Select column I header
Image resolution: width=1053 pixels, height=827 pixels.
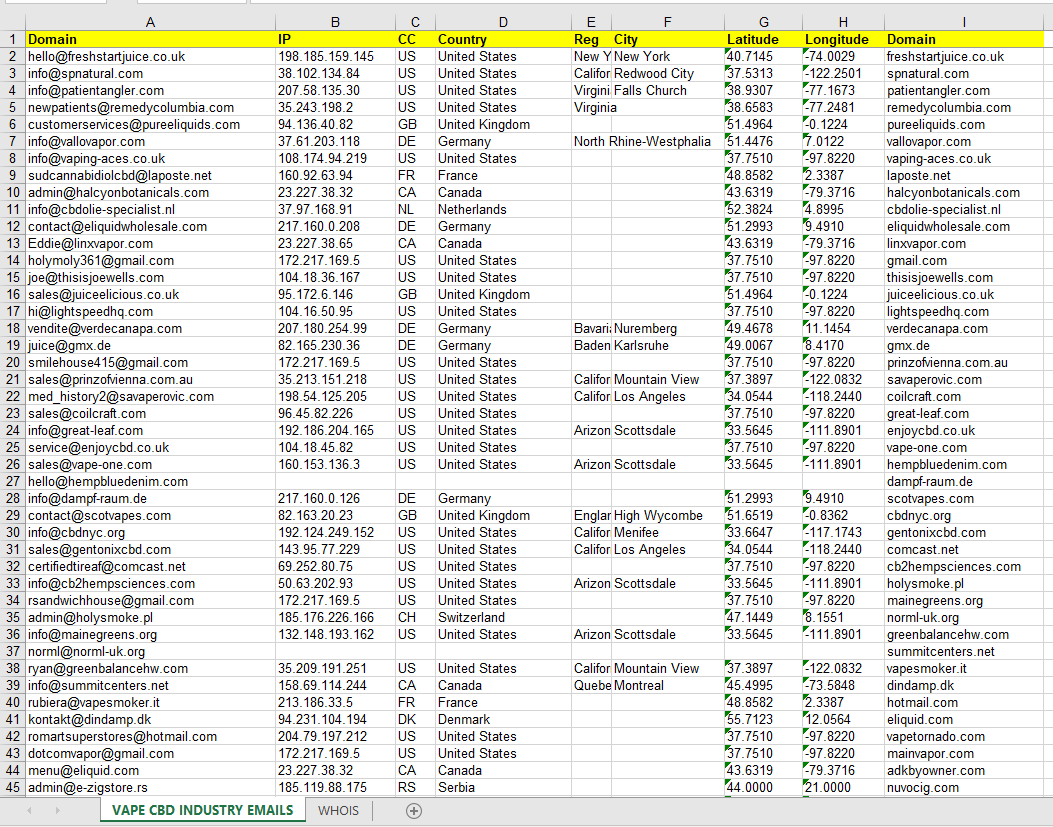click(964, 22)
